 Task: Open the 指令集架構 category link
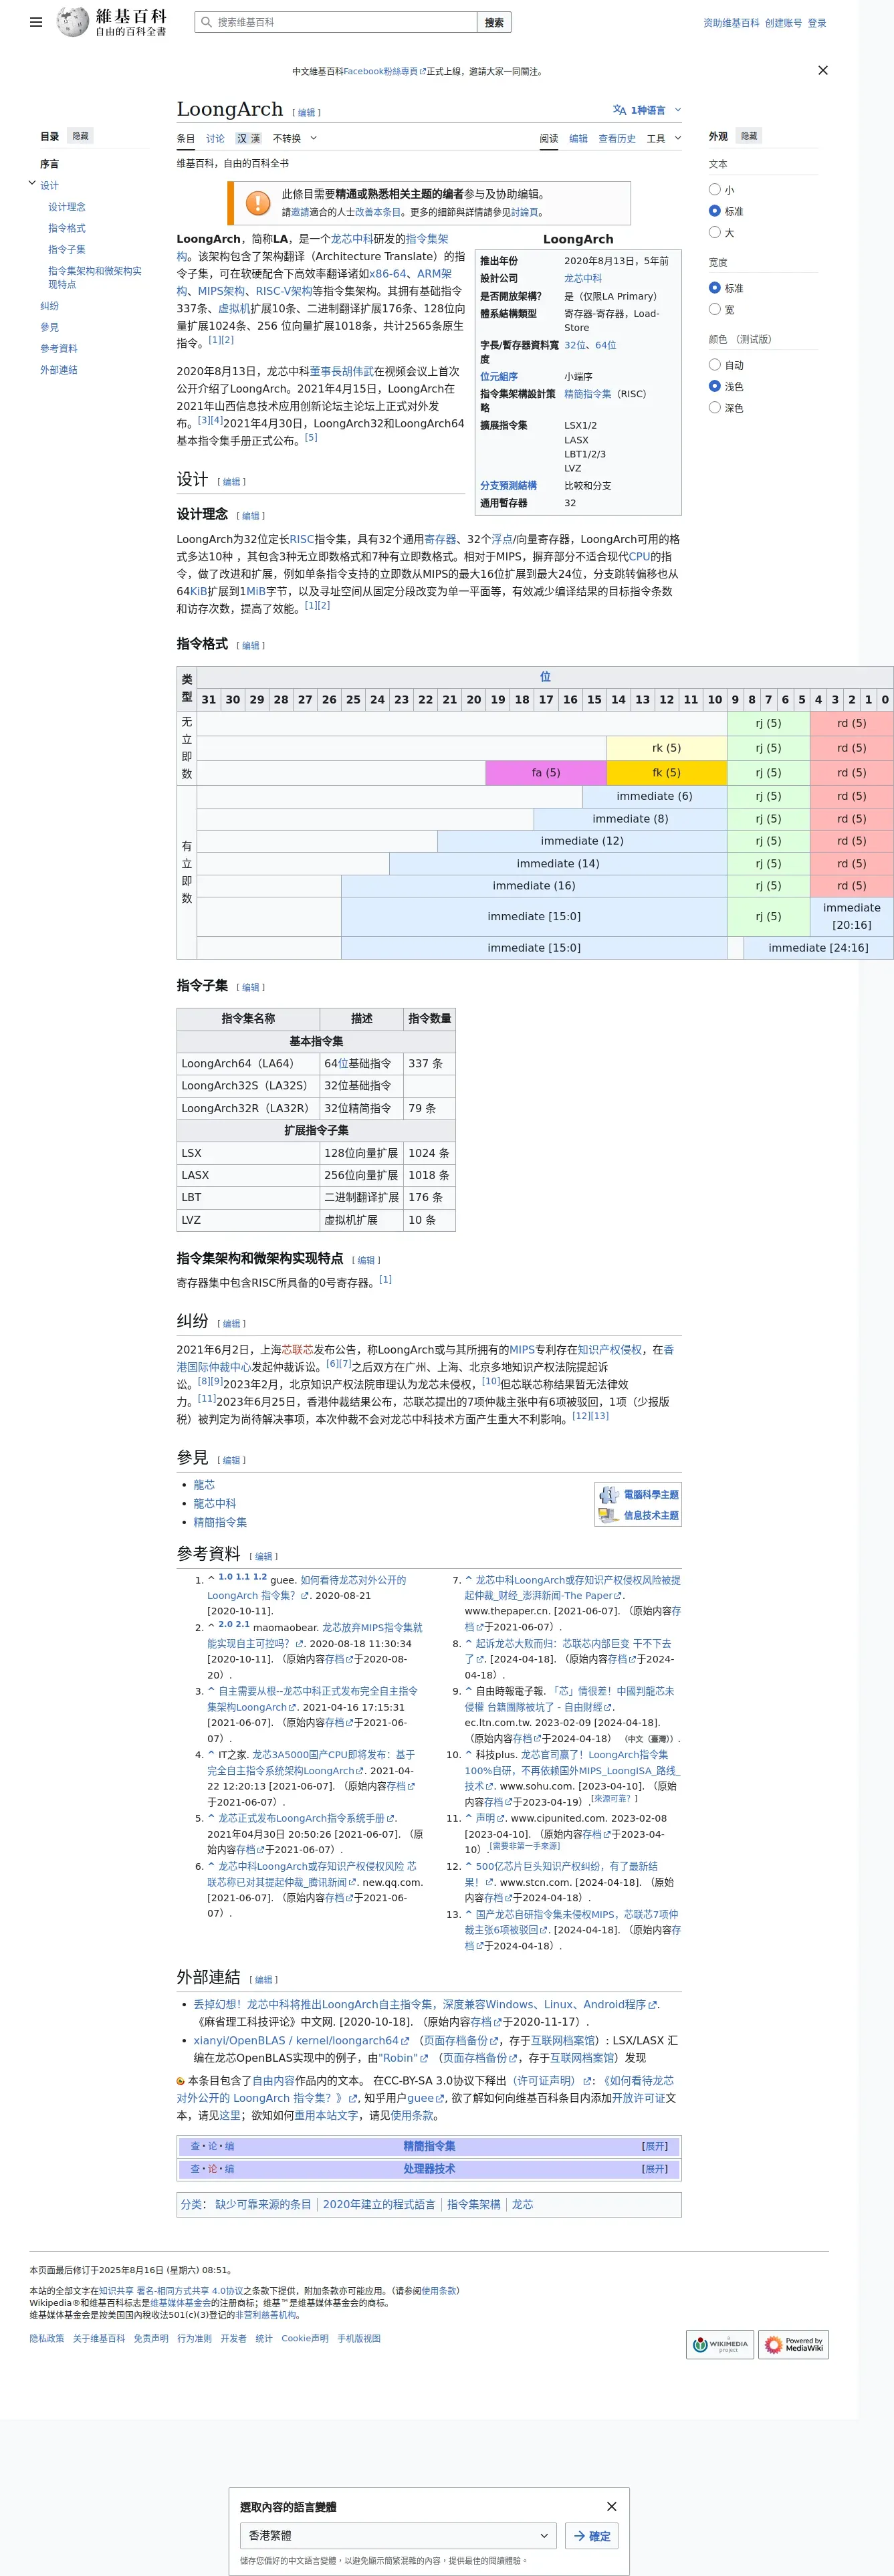474,2204
